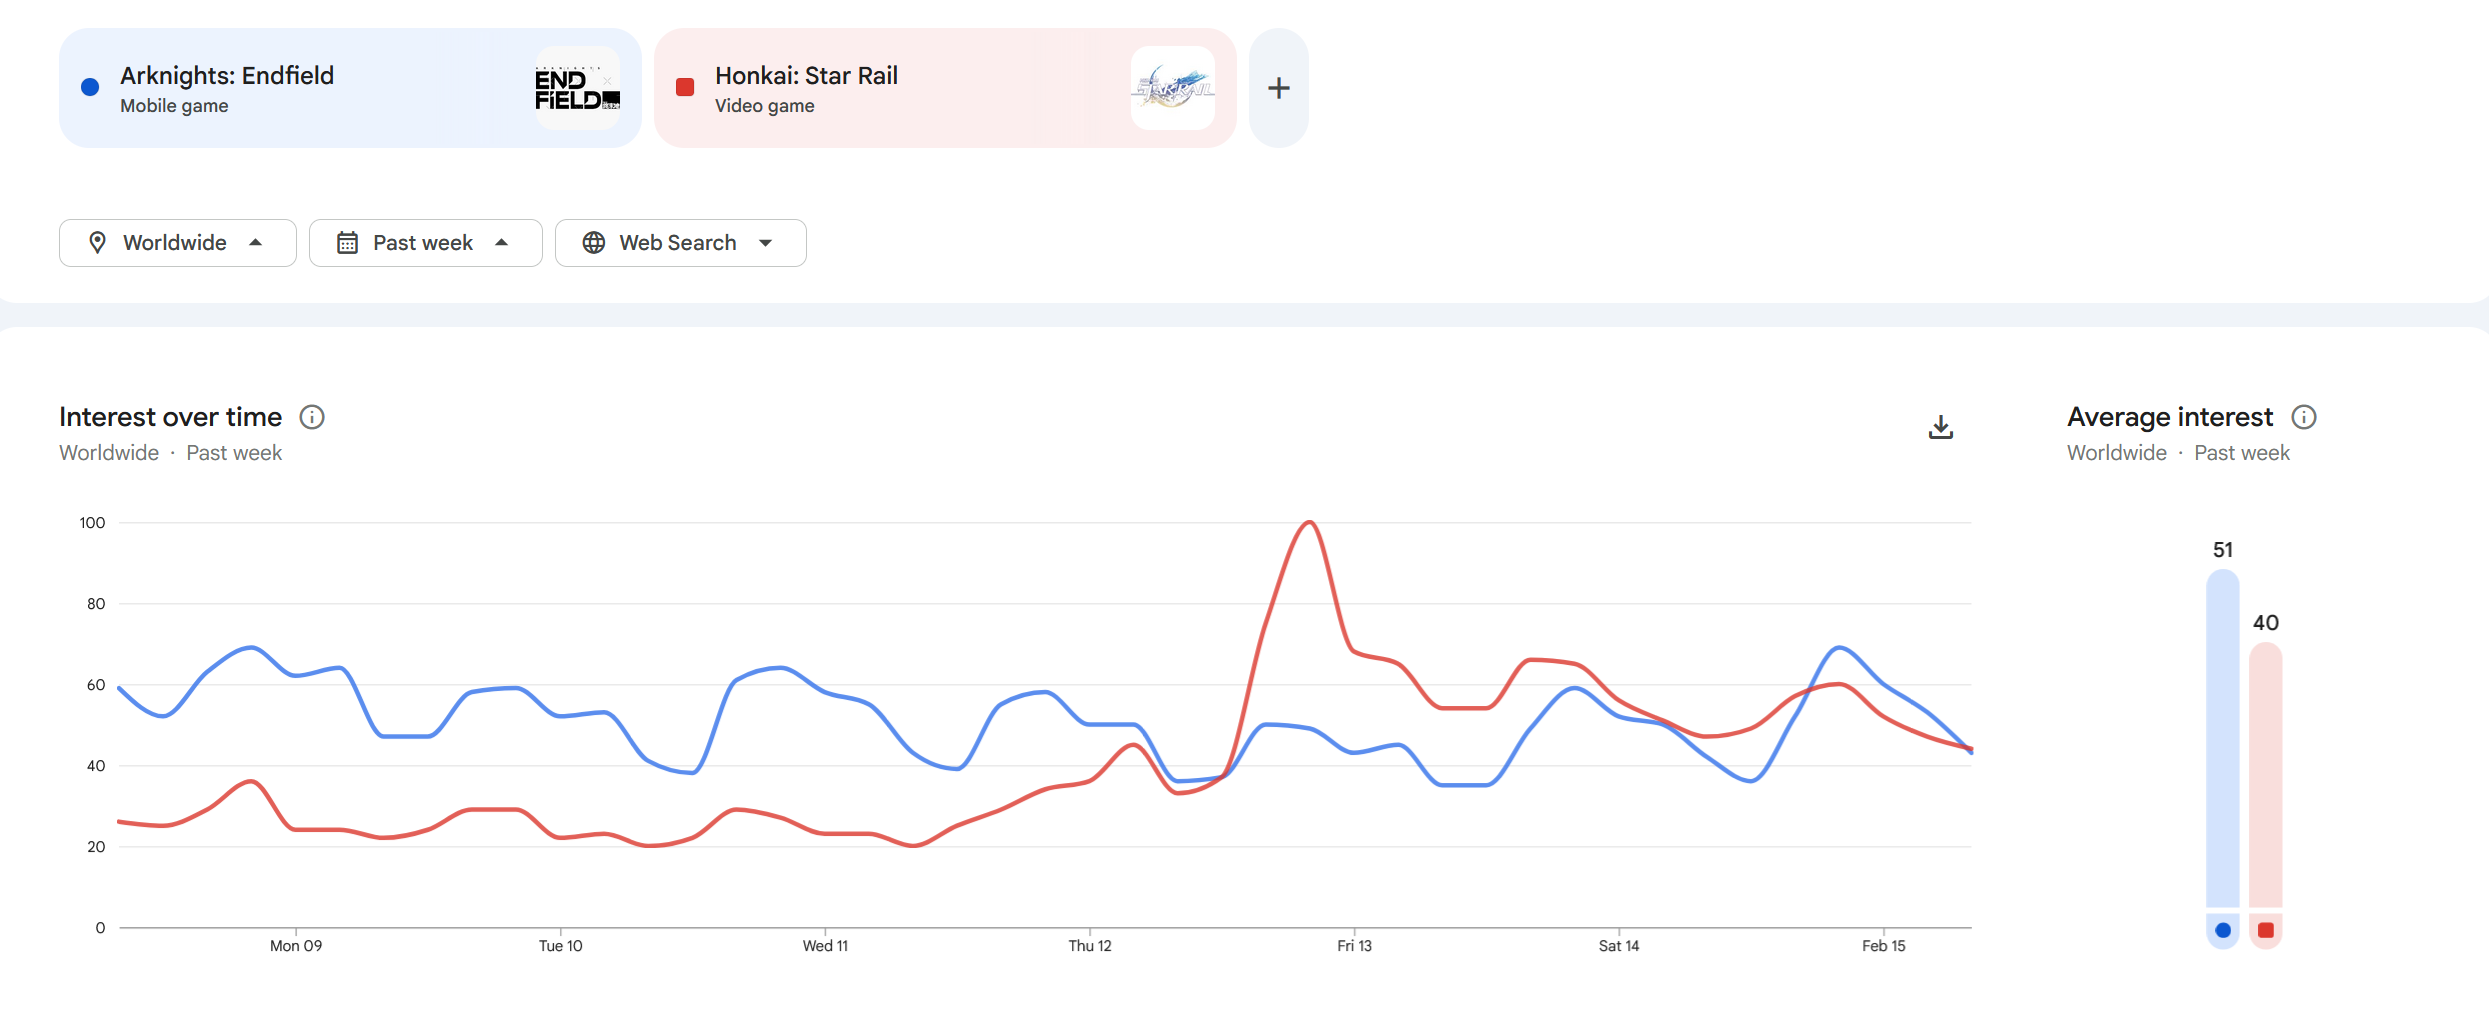This screenshot has height=1027, width=2489.
Task: Click the location pin icon in the Worldwide filter
Action: pos(97,243)
